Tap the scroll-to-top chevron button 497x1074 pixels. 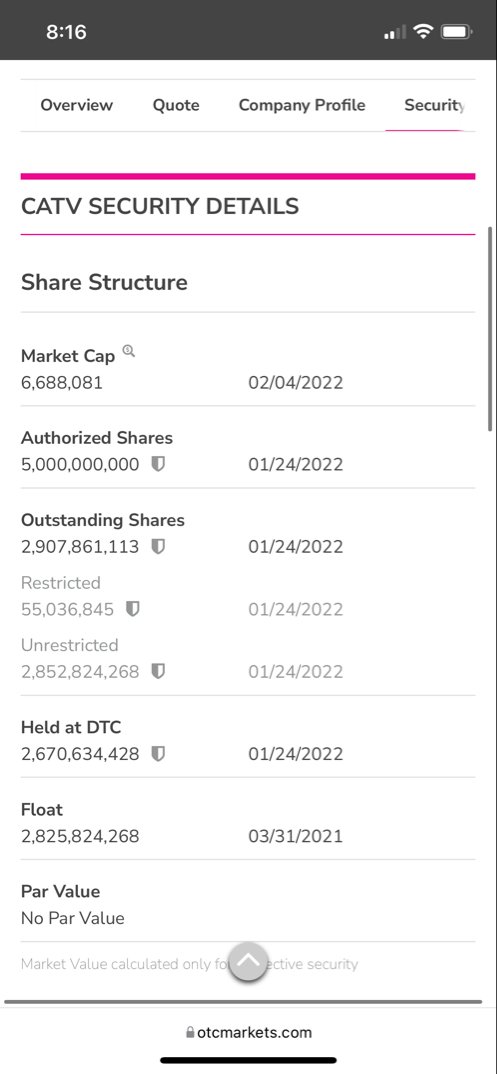(248, 962)
